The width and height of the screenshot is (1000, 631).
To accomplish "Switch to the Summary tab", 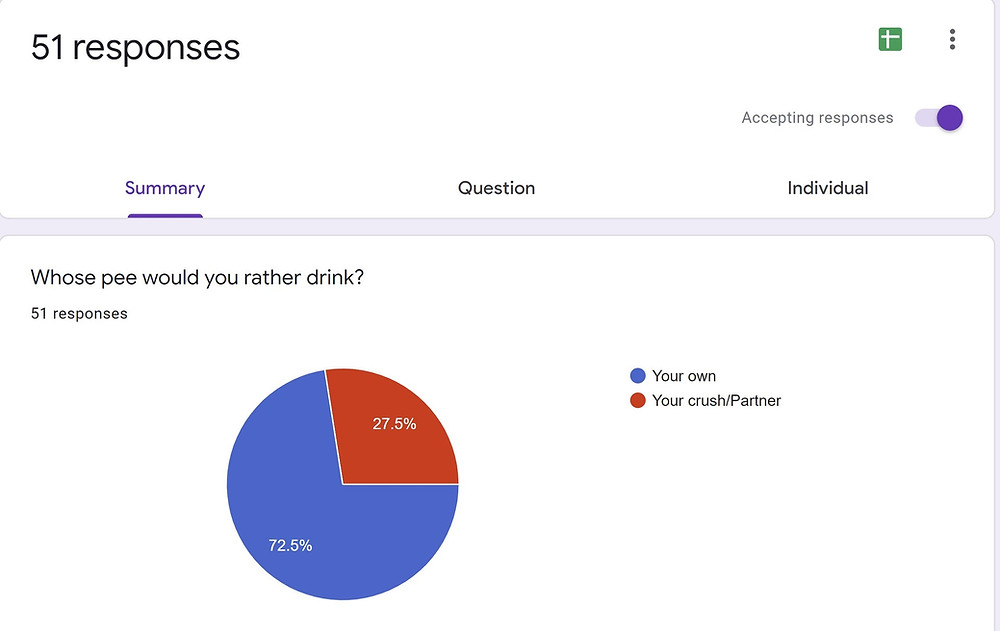I will (165, 188).
